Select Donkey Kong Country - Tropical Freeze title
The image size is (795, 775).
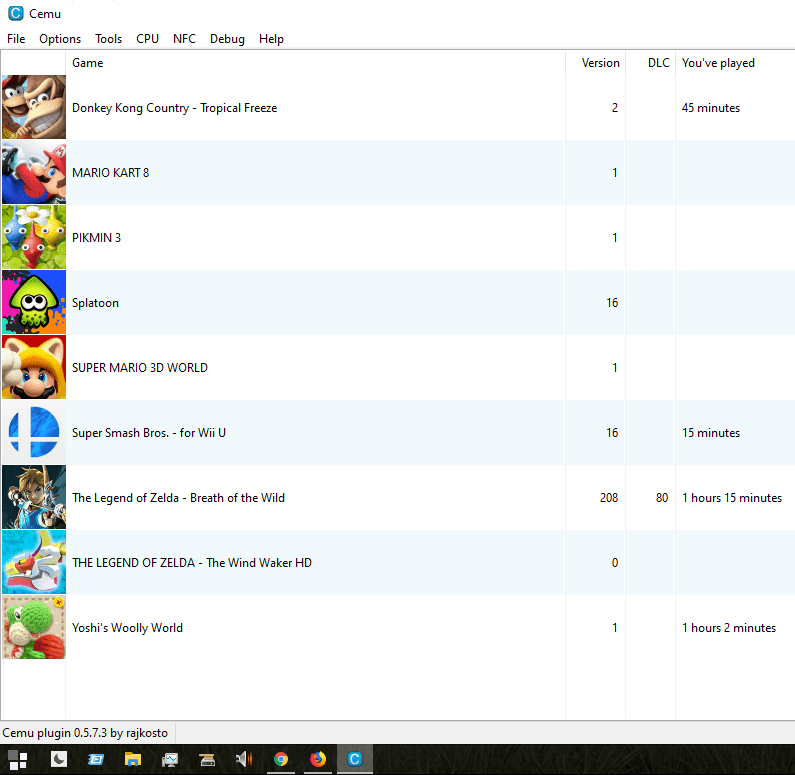[174, 108]
